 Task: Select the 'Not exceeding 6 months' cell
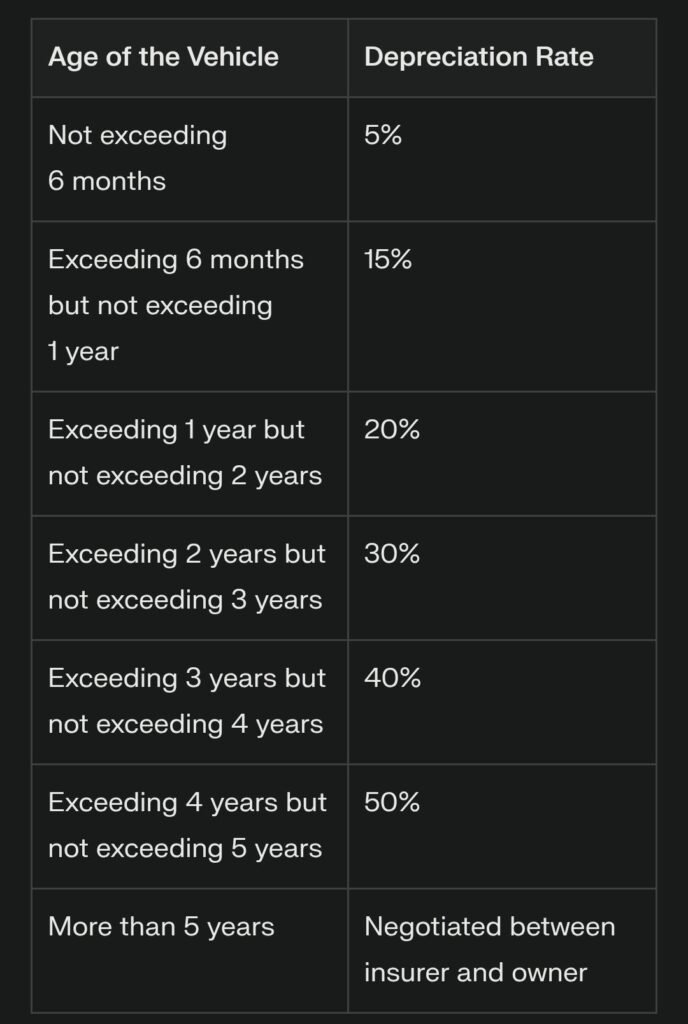coord(137,158)
